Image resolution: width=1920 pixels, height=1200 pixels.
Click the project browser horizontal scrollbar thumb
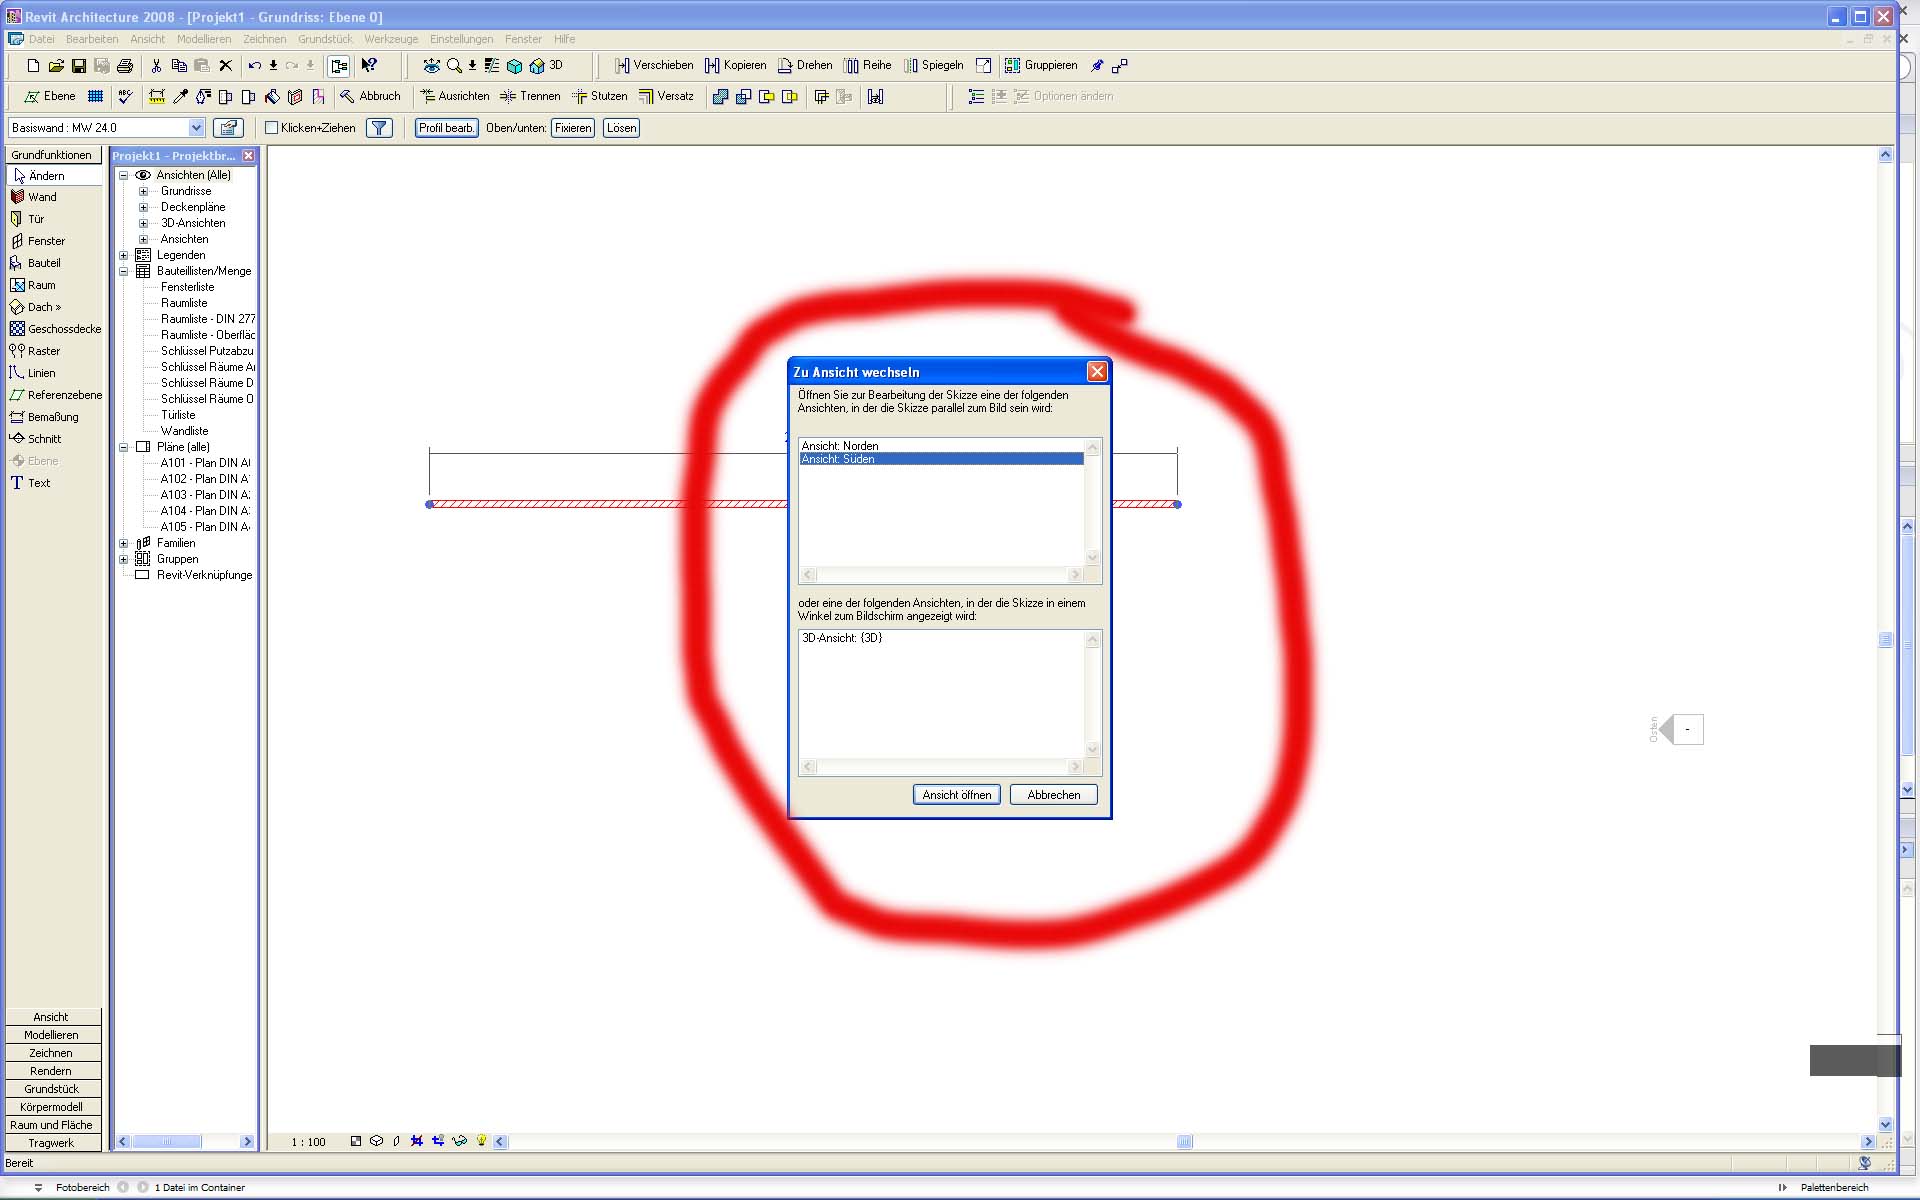168,1142
